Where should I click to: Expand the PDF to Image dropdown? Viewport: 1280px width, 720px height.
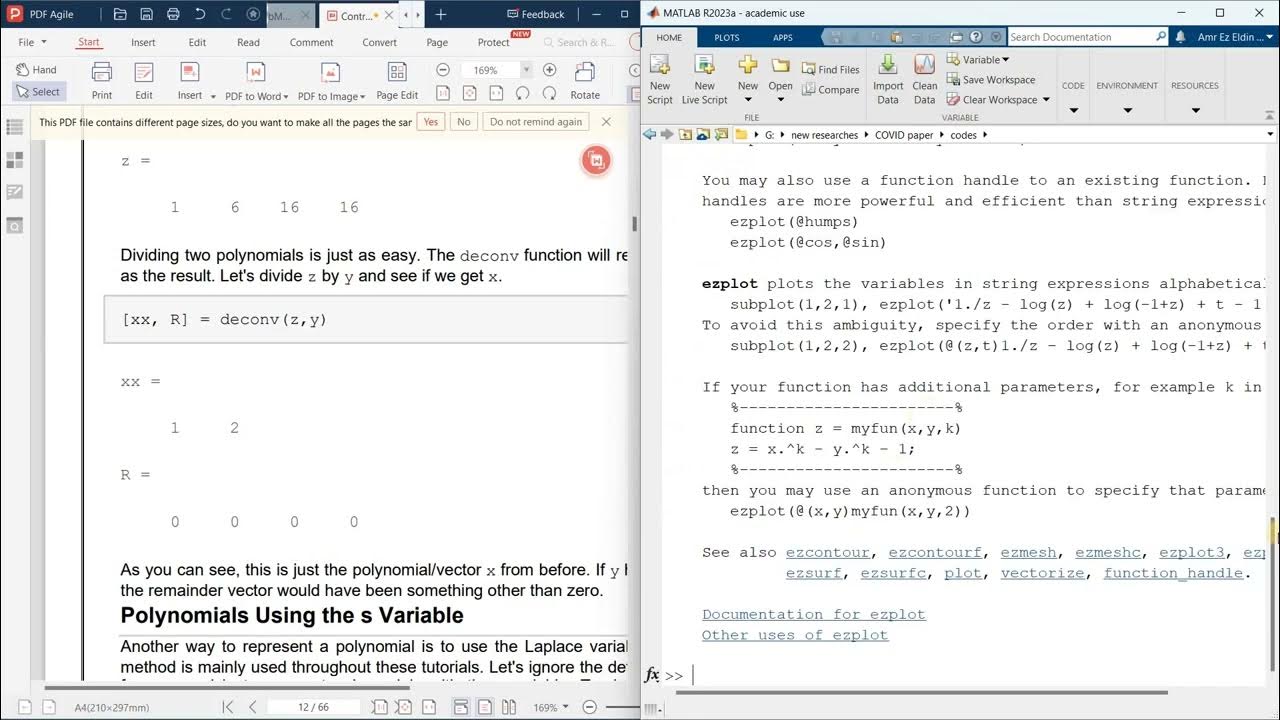pyautogui.click(x=362, y=96)
